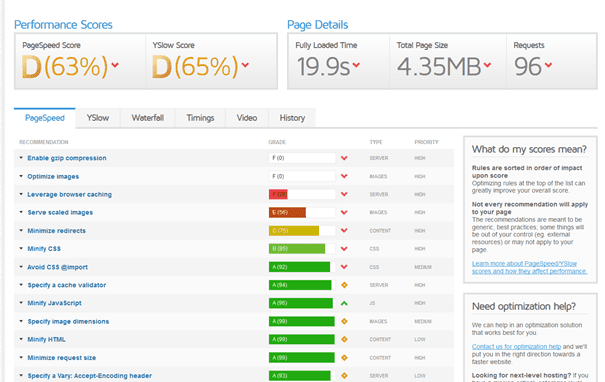
Task: Open Minify JavaScript recommendation
Action: point(54,303)
